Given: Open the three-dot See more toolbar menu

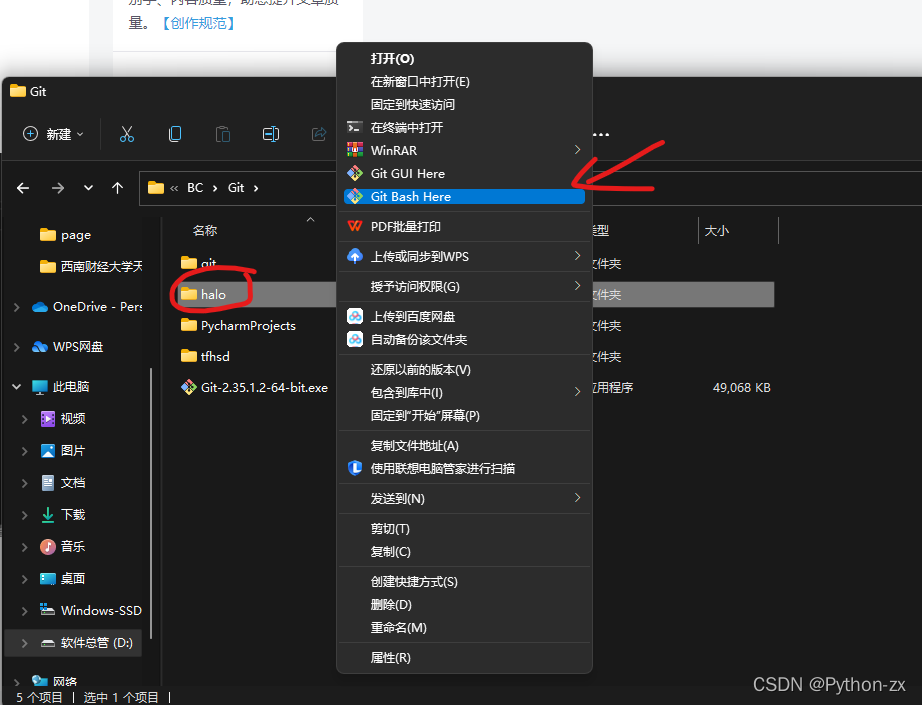Looking at the screenshot, I should click(601, 135).
